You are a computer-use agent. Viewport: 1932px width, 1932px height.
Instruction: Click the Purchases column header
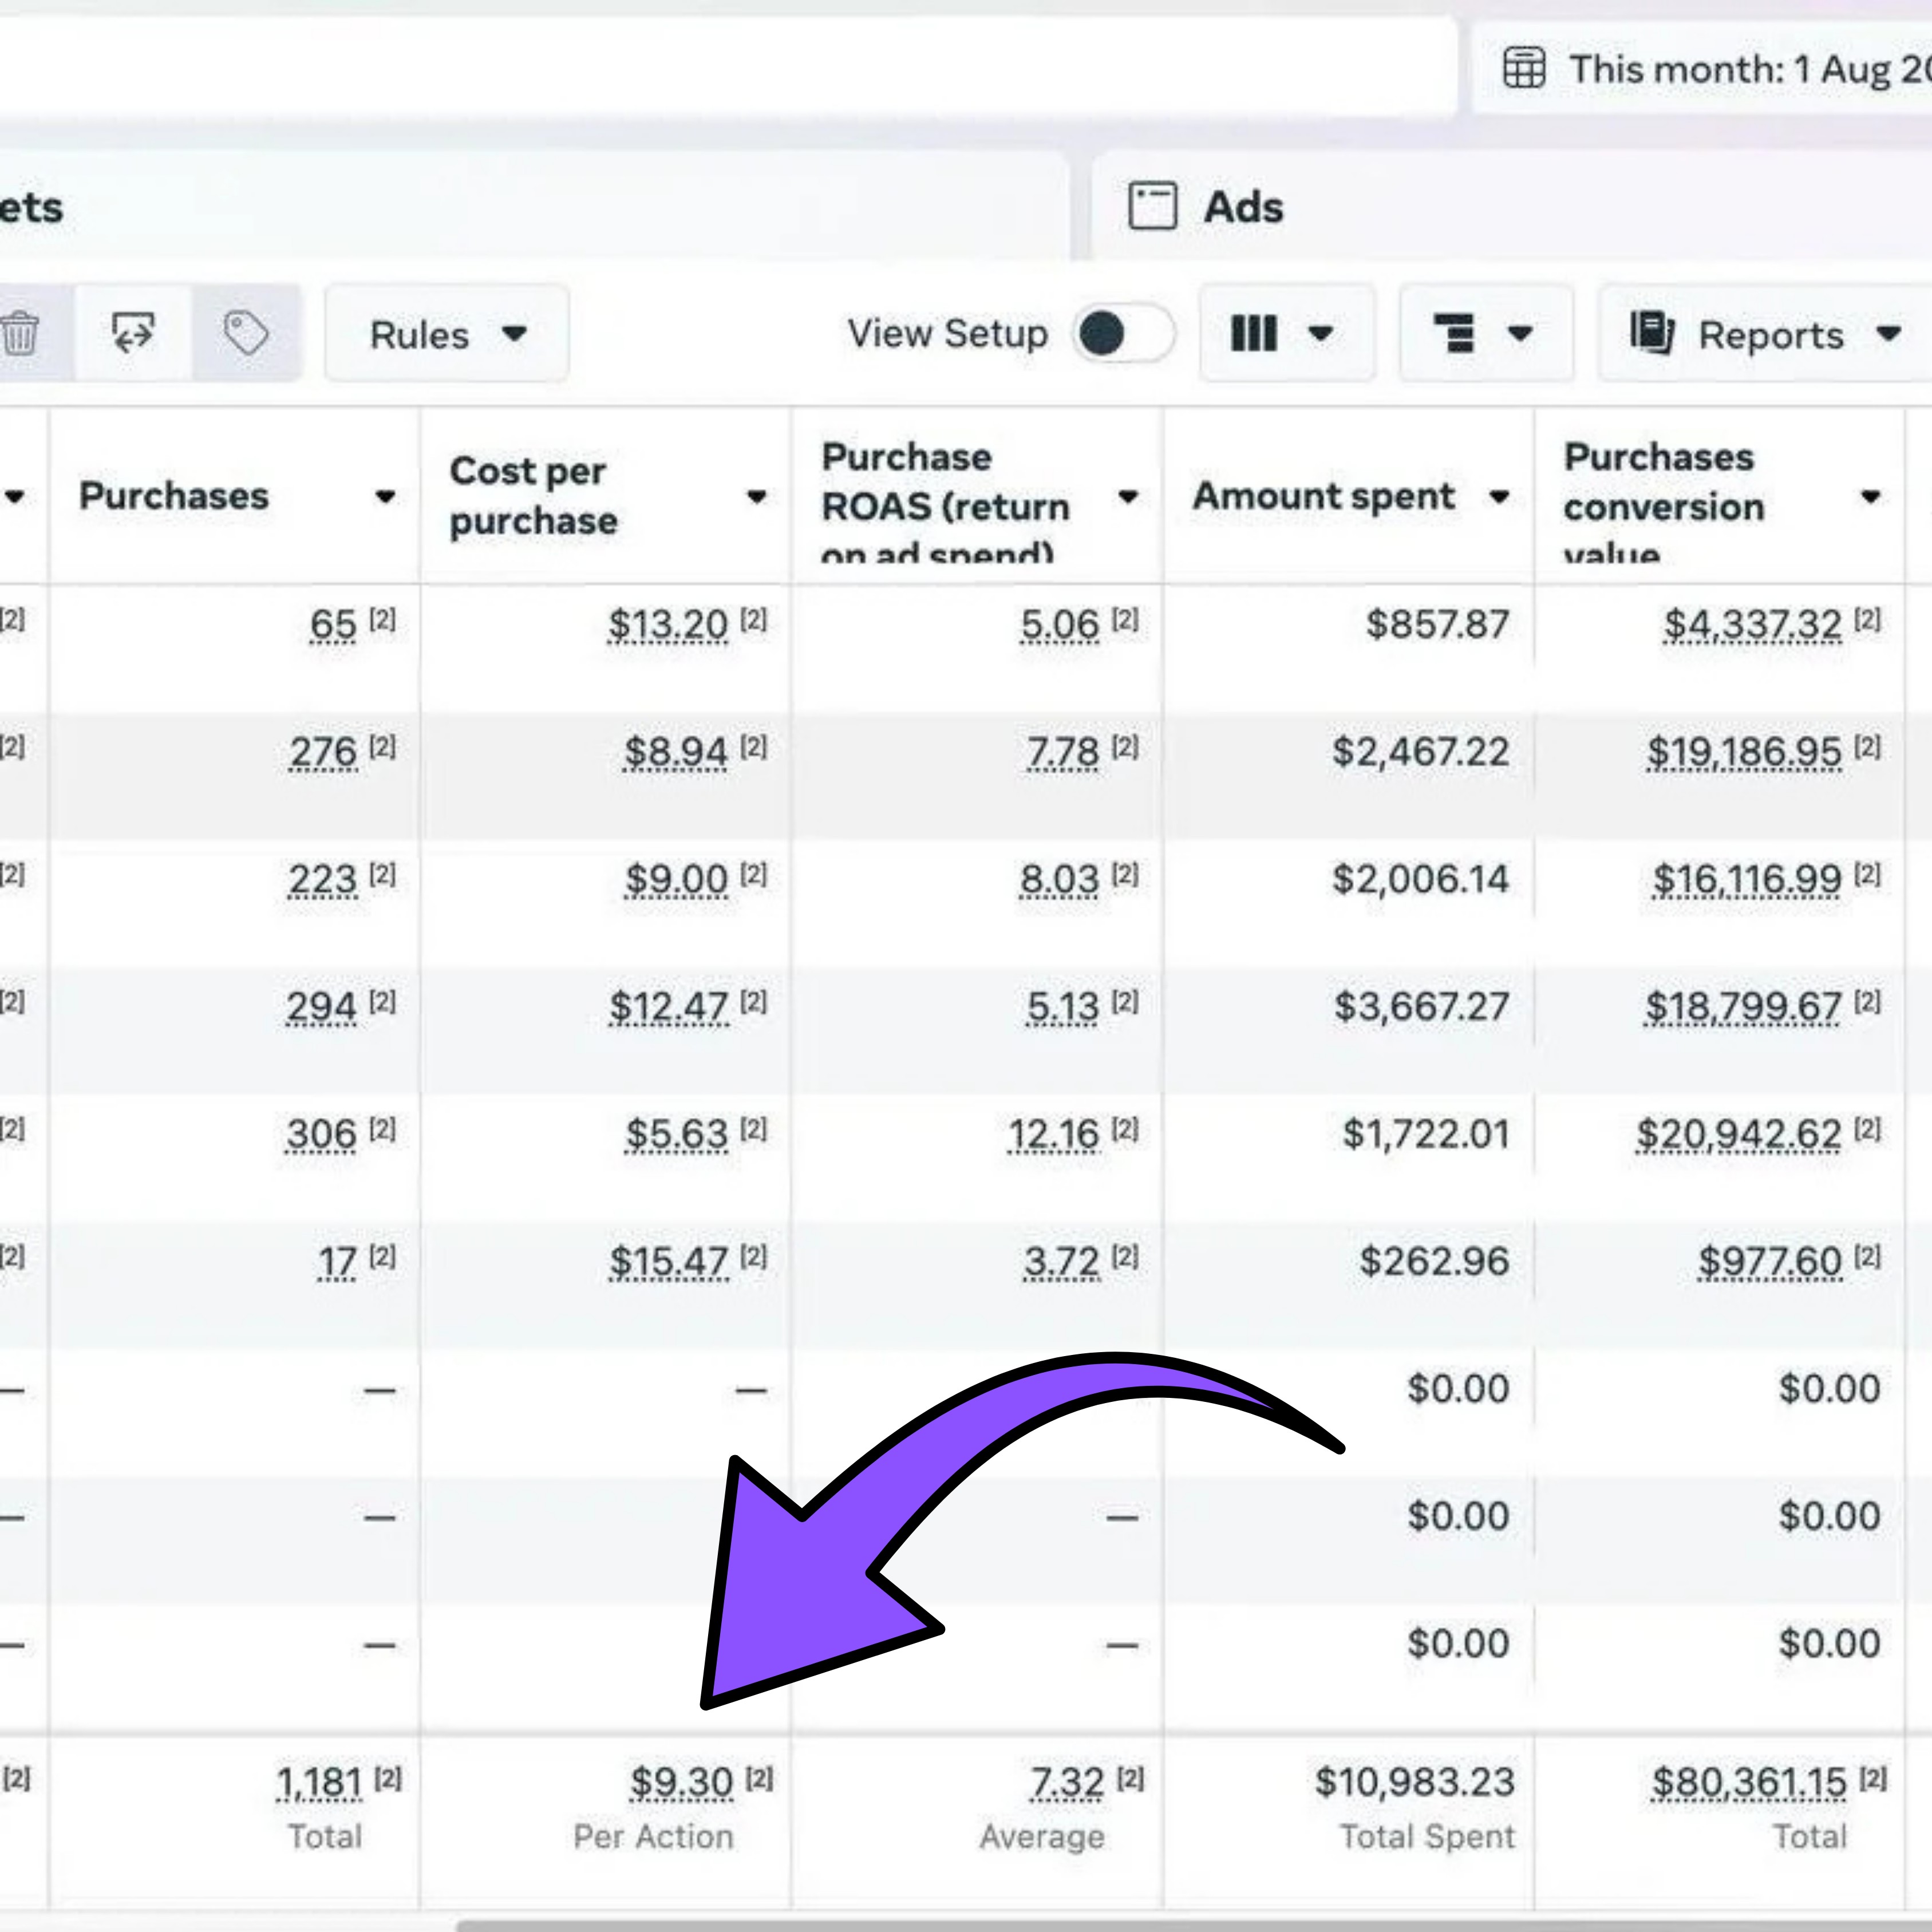tap(174, 496)
